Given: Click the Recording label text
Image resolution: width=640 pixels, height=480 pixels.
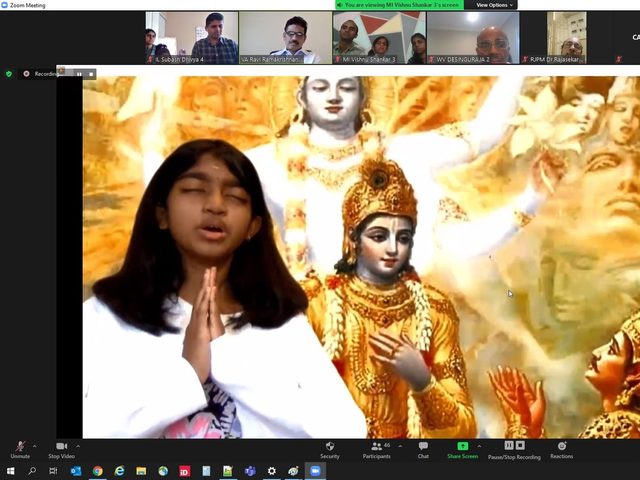Looking at the screenshot, I should tap(46, 74).
